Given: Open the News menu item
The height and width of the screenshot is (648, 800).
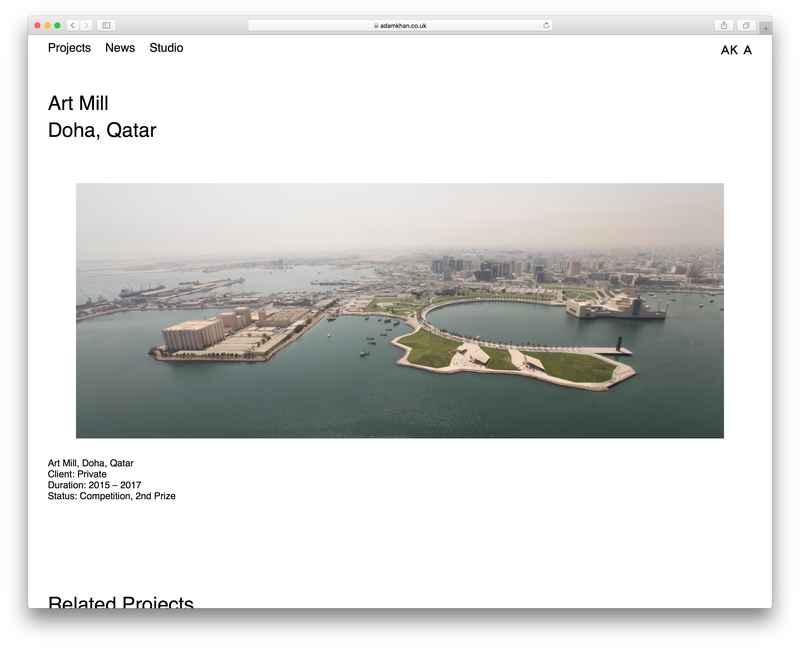Looking at the screenshot, I should click(120, 48).
